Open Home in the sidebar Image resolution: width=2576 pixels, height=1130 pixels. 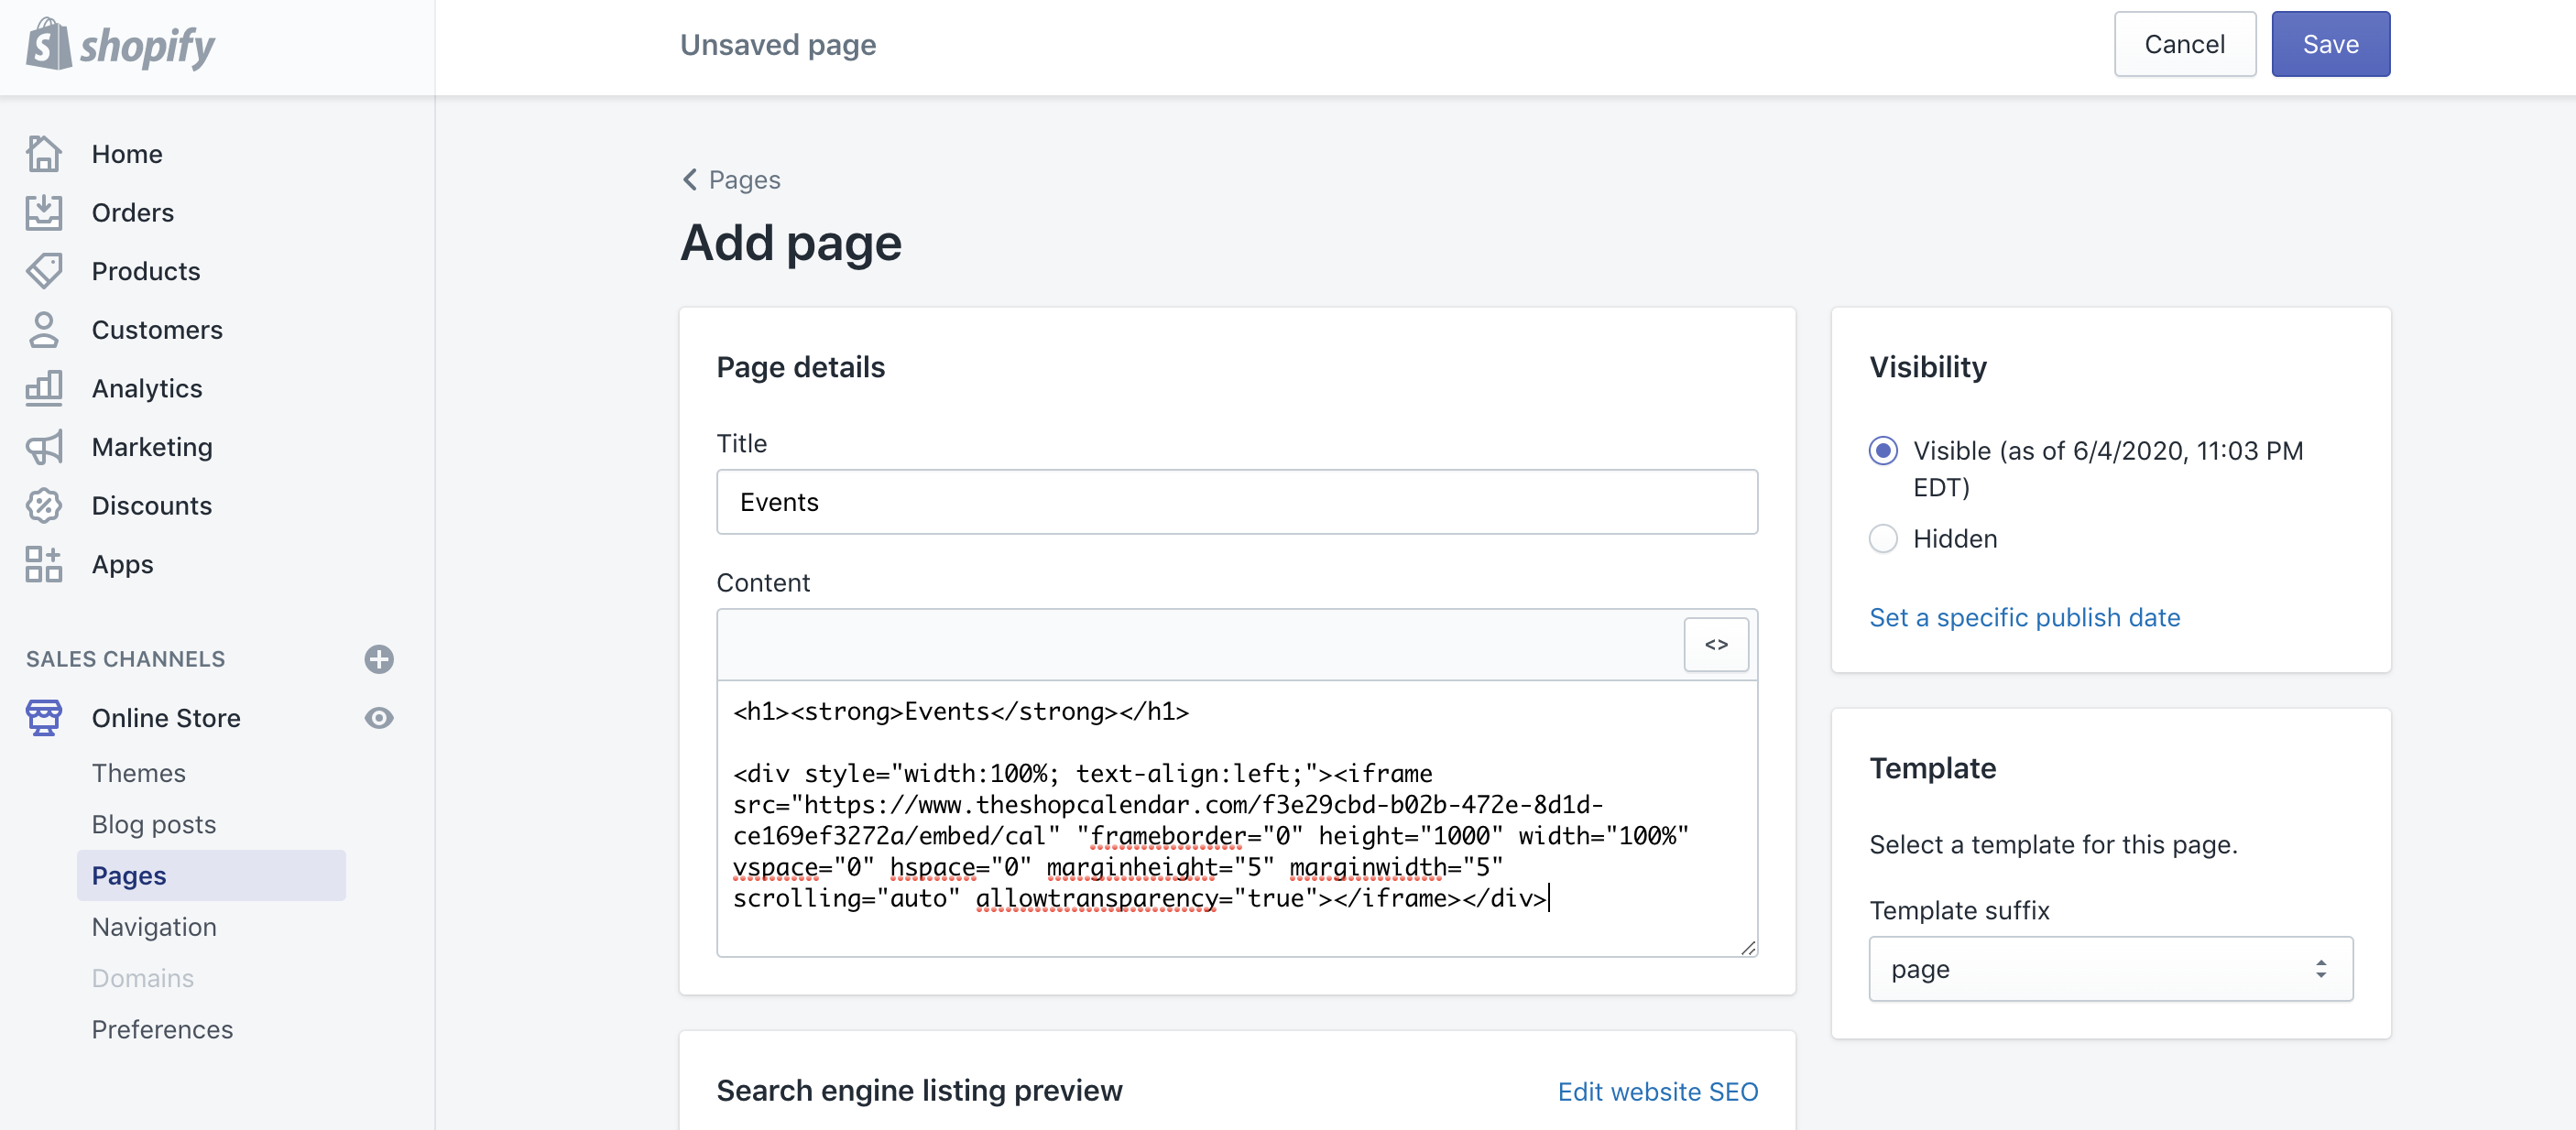pos(127,154)
